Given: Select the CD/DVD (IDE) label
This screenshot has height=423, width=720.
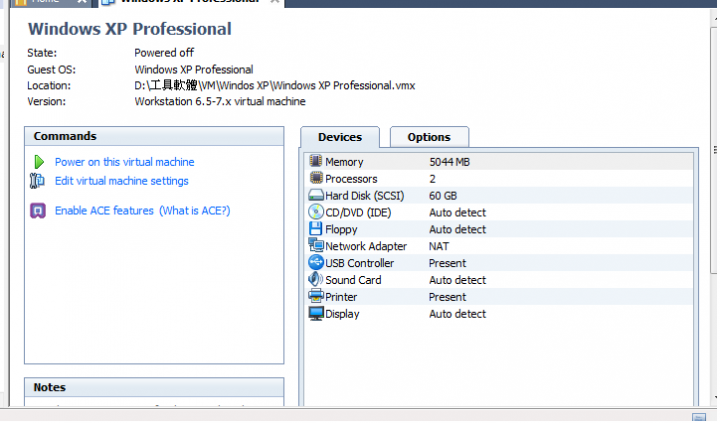Looking at the screenshot, I should (x=358, y=213).
